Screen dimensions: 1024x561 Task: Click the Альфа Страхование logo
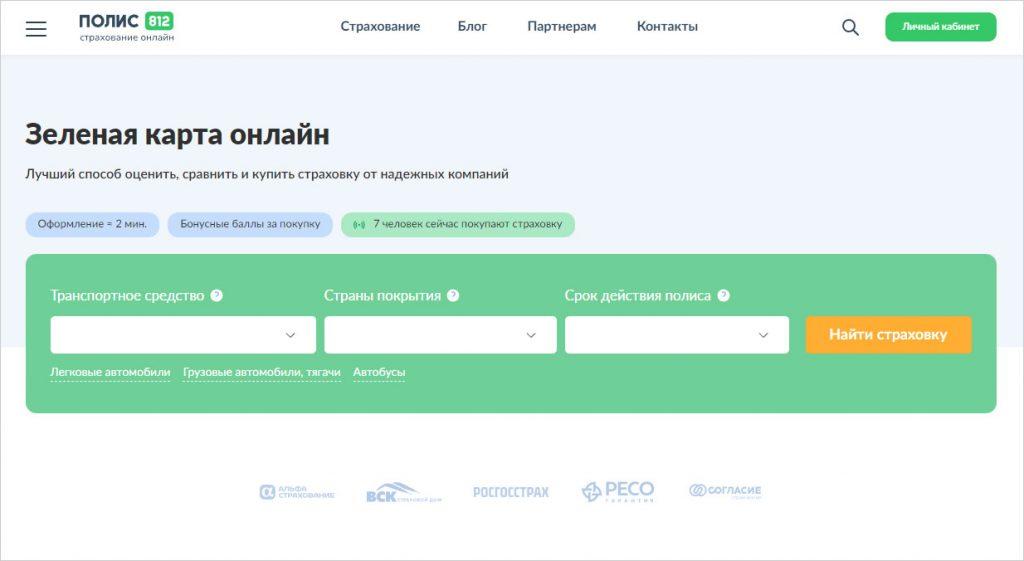pyautogui.click(x=297, y=492)
